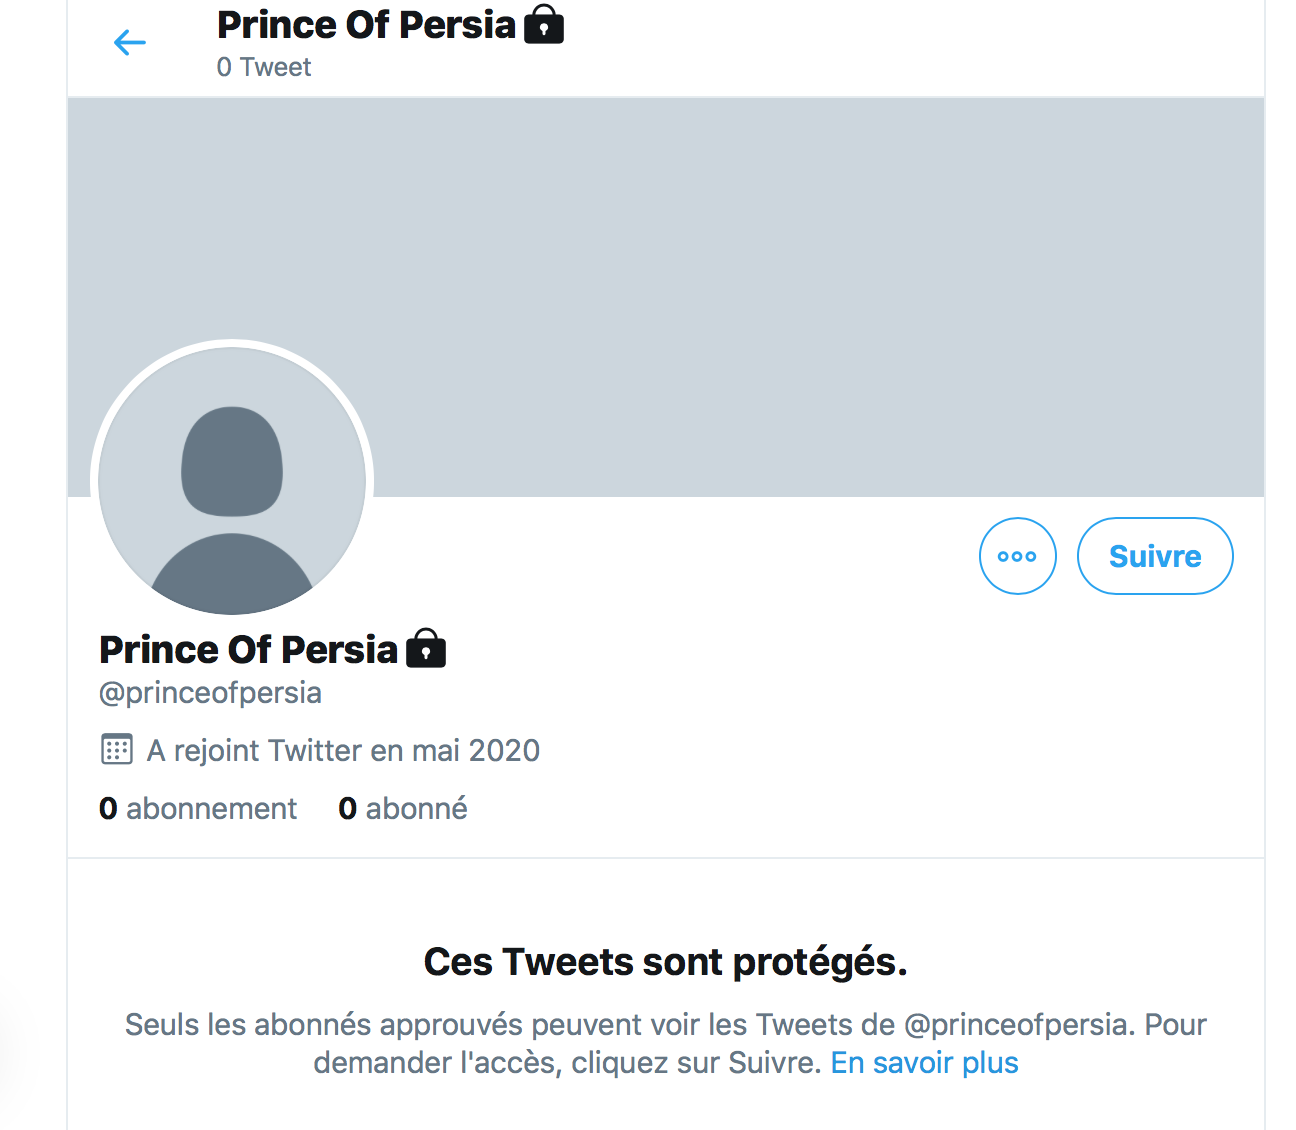
Task: Open the default profile avatar picture
Action: point(232,482)
